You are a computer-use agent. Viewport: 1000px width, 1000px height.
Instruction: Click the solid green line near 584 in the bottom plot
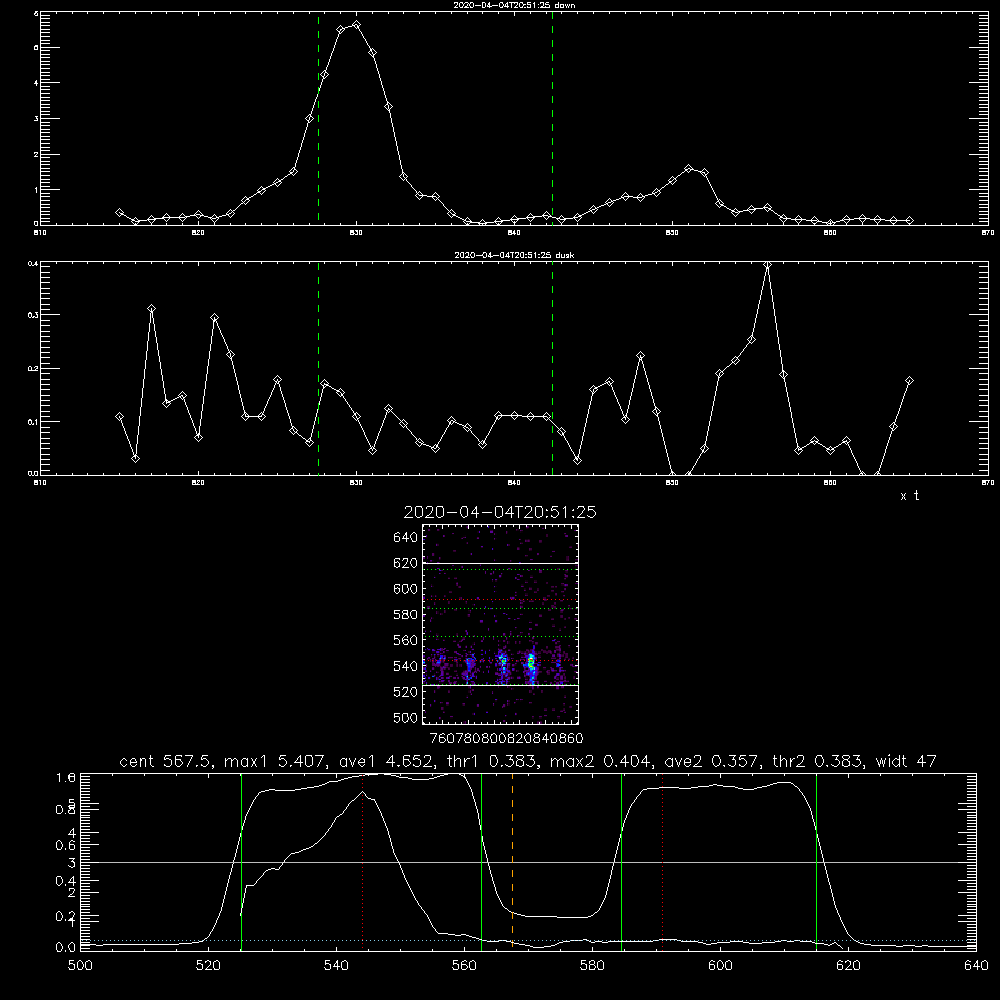pyautogui.click(x=621, y=862)
